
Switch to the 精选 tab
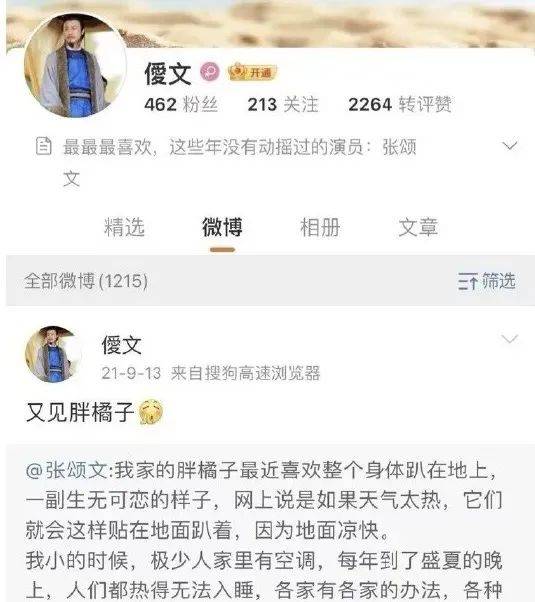(x=124, y=227)
